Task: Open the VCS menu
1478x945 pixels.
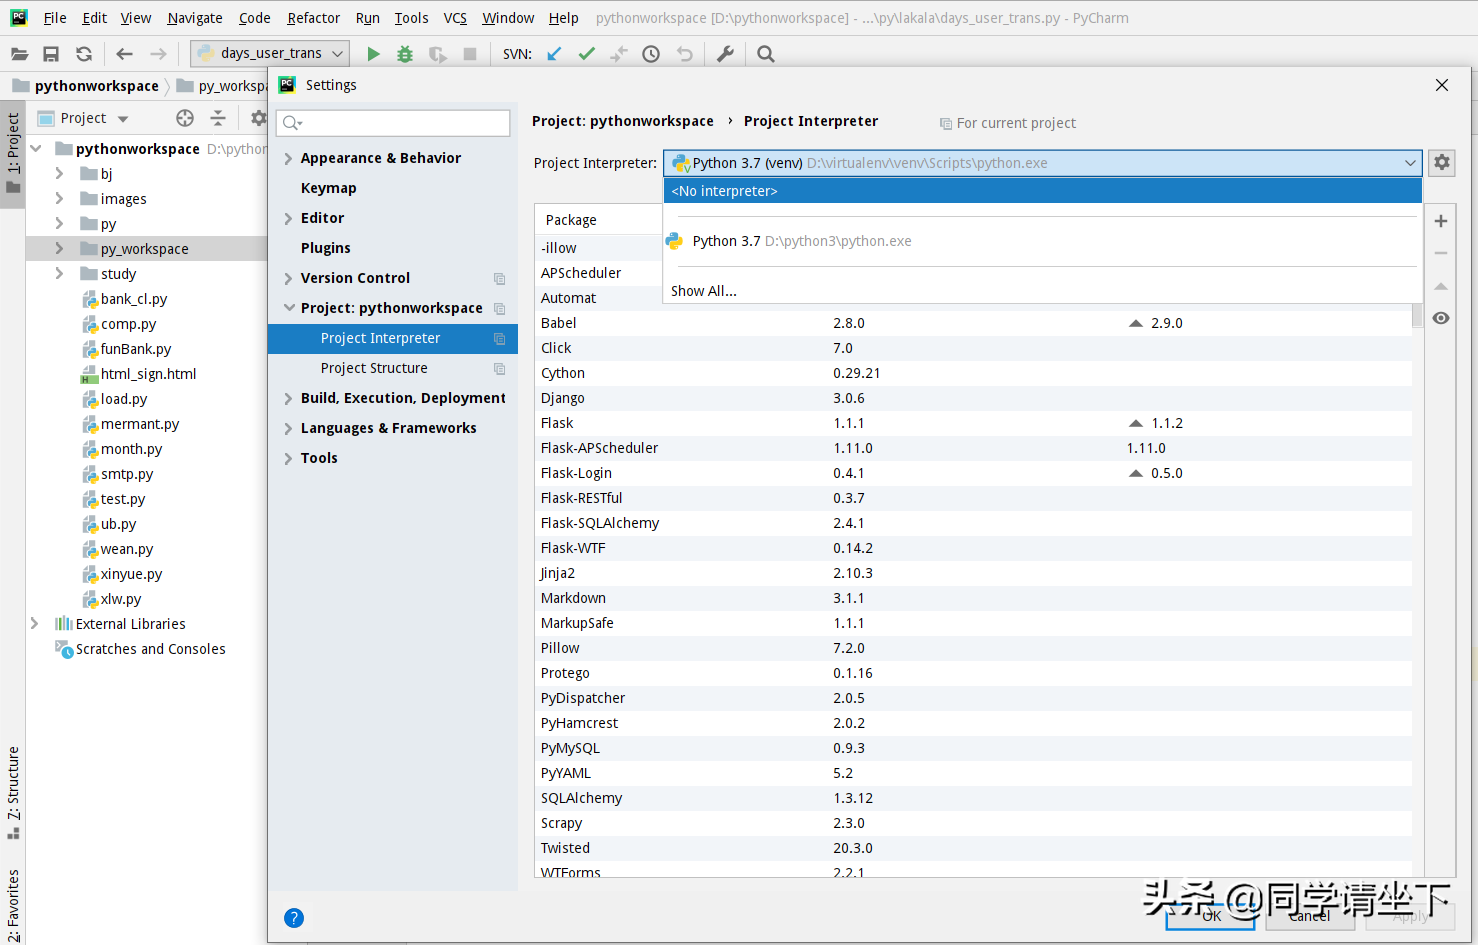Action: (x=455, y=18)
